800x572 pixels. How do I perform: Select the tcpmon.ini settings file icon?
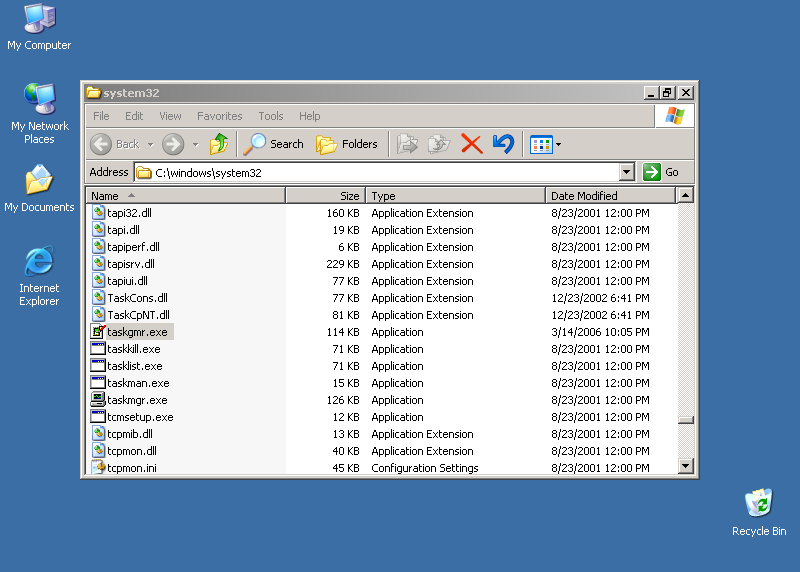98,467
